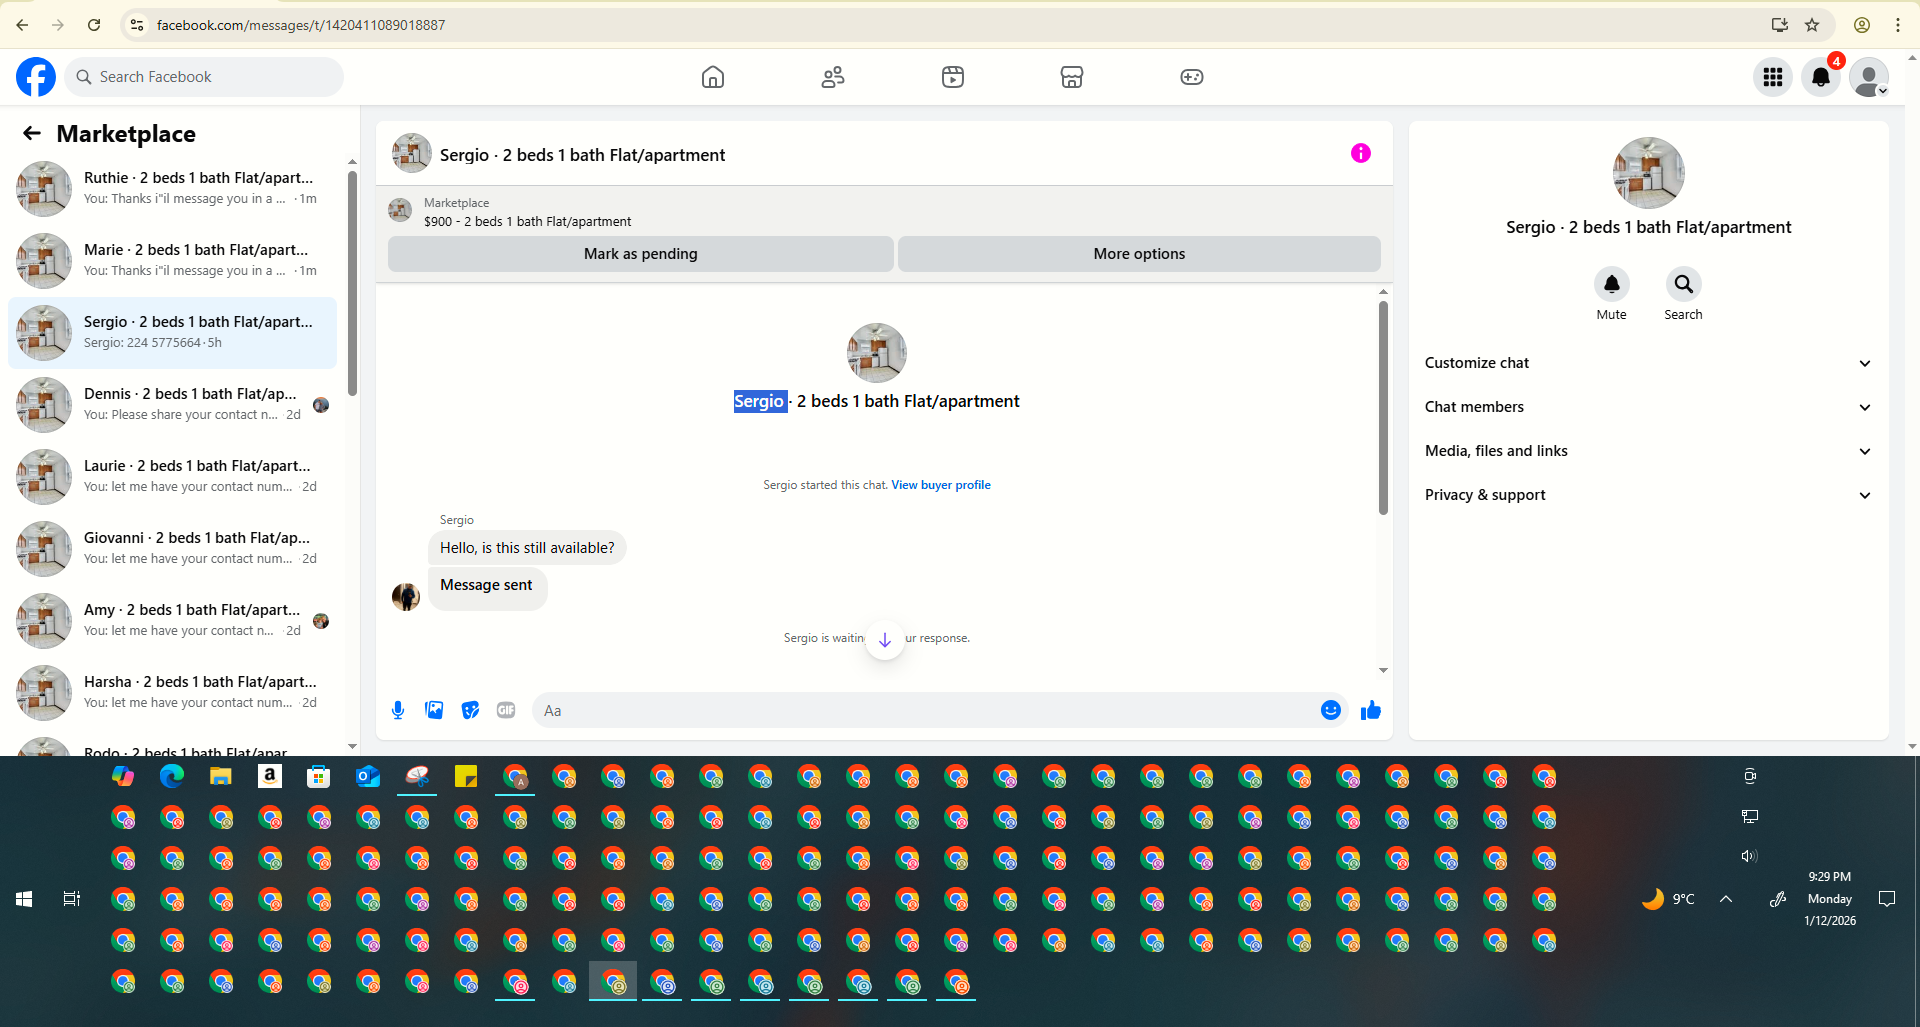The image size is (1920, 1027).
Task: Open the $900 Marketplace listing banner
Action: point(884,212)
